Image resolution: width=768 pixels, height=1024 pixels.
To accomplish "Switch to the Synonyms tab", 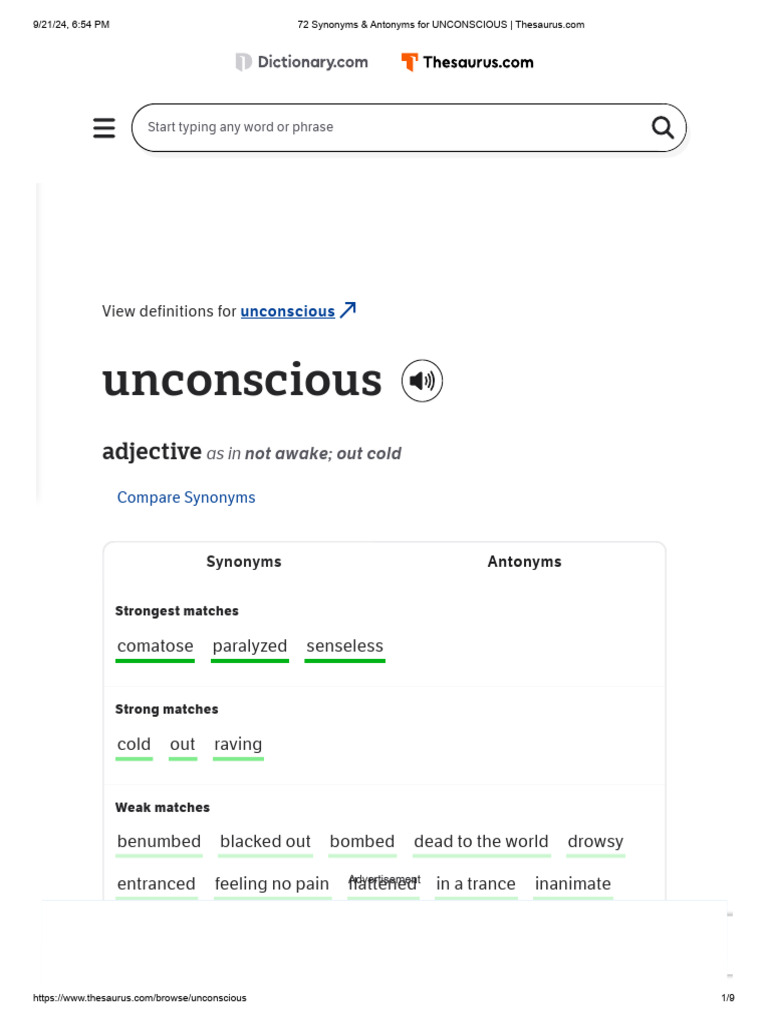I will pos(244,562).
